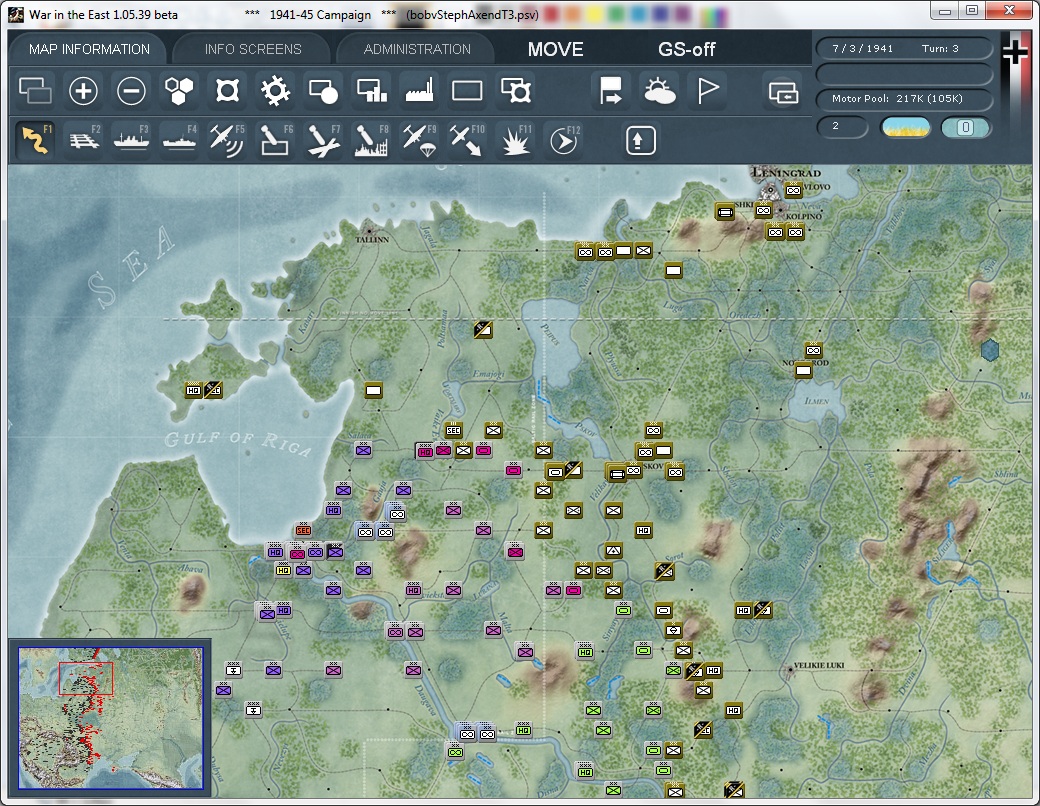Open the ADMINISTRATION tab

pyautogui.click(x=417, y=49)
